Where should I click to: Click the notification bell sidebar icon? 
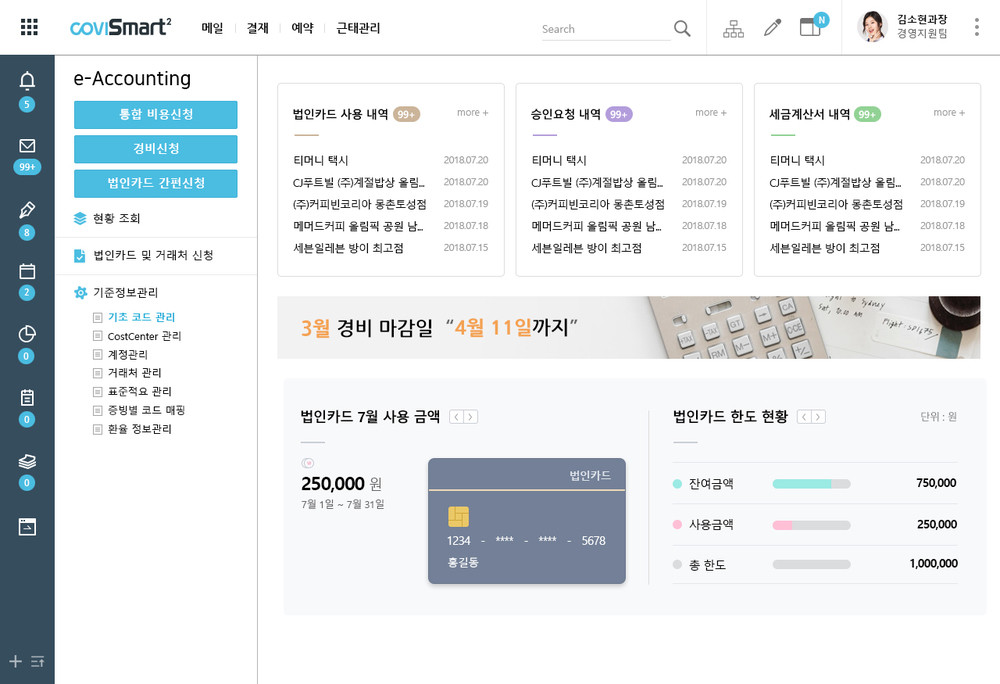pos(27,81)
